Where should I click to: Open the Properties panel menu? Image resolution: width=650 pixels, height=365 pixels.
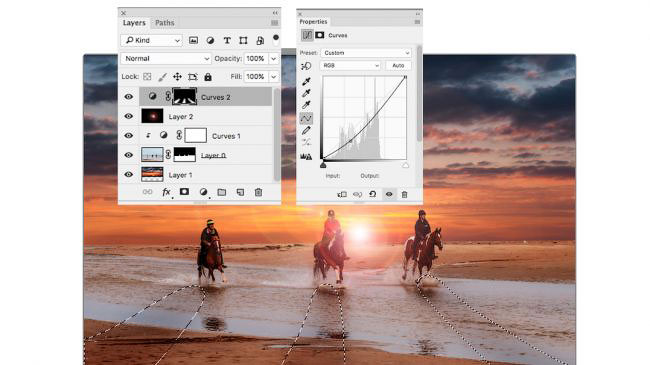[x=417, y=22]
